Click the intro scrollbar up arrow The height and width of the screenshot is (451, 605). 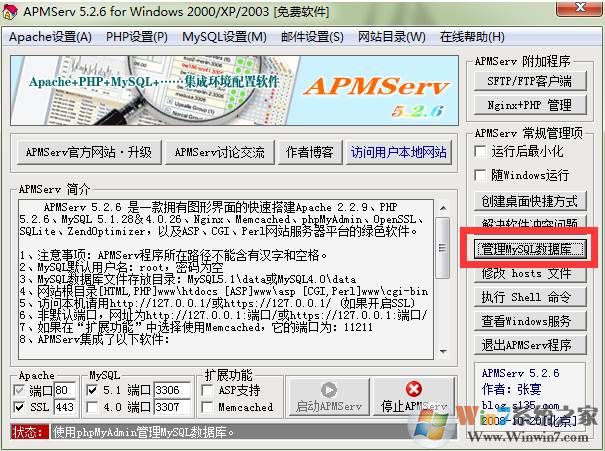(x=443, y=209)
